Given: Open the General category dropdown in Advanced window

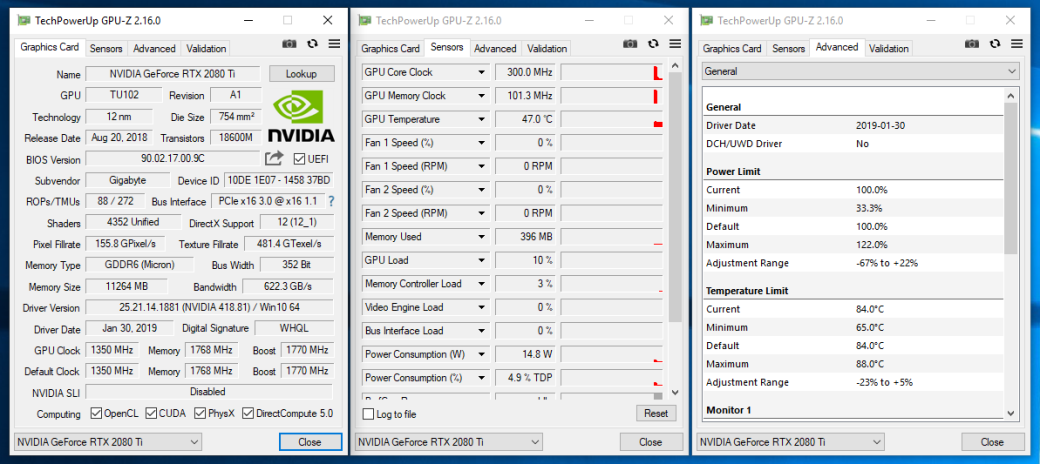Looking at the screenshot, I should tap(860, 71).
